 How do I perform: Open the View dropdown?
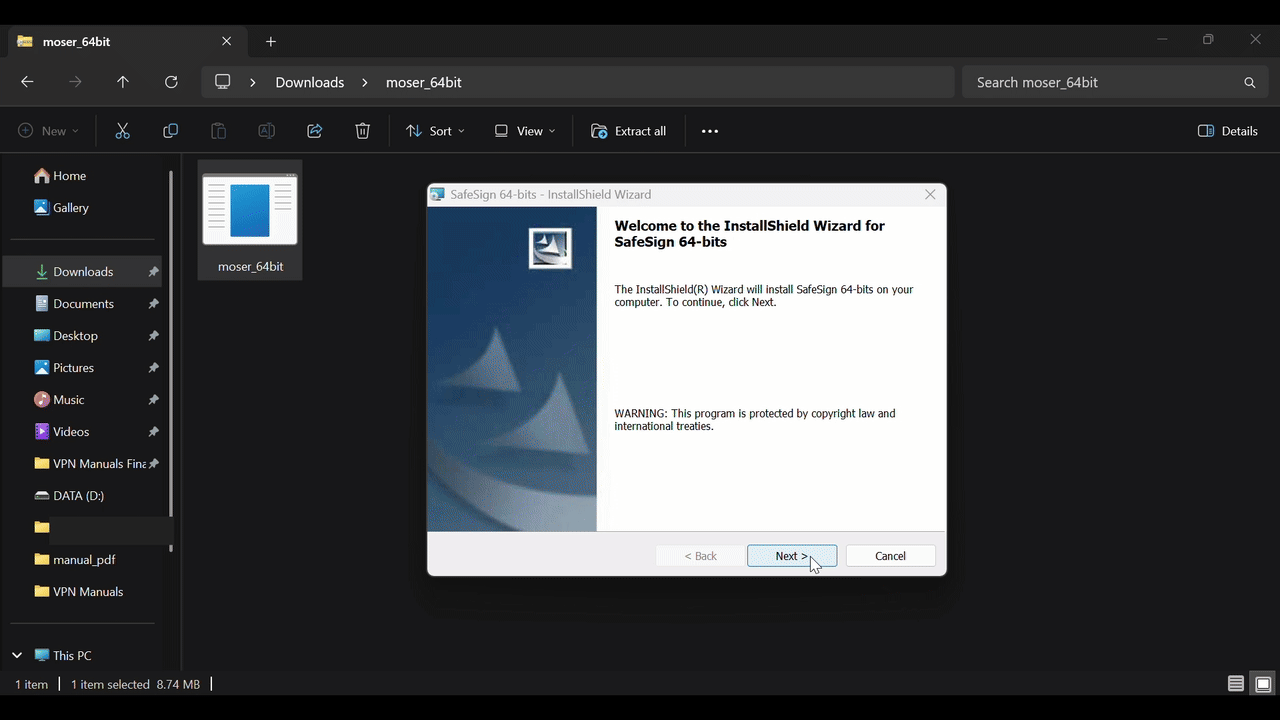(523, 131)
